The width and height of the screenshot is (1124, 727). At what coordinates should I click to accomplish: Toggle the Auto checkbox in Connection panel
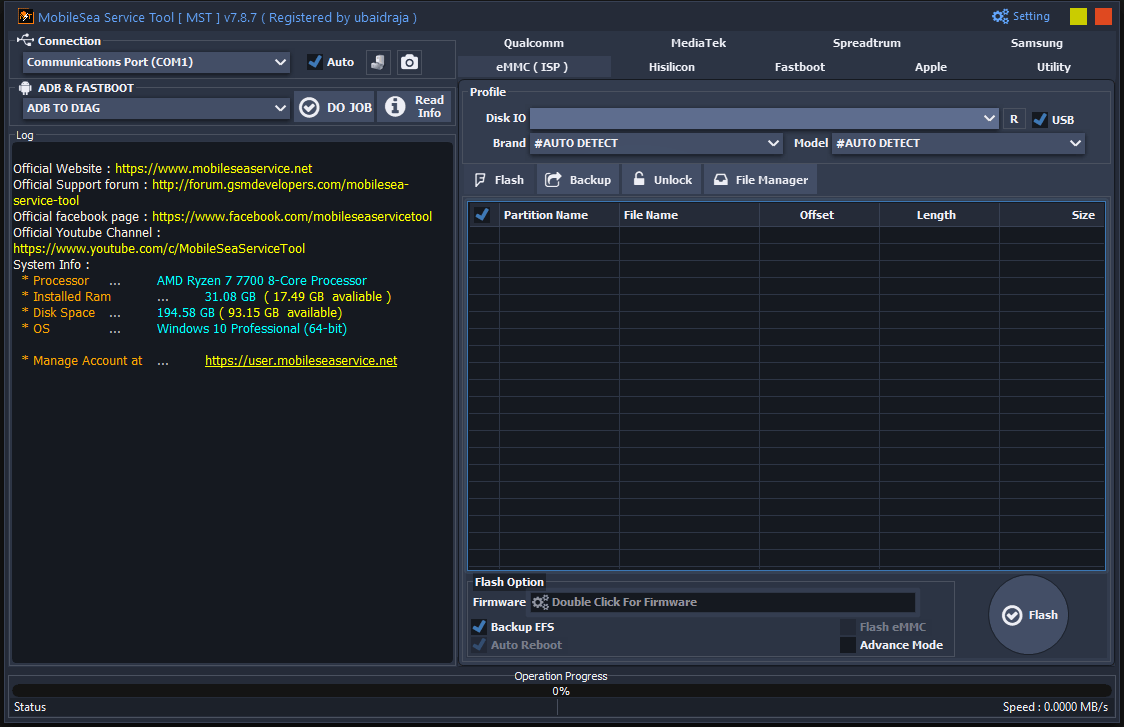pos(313,61)
